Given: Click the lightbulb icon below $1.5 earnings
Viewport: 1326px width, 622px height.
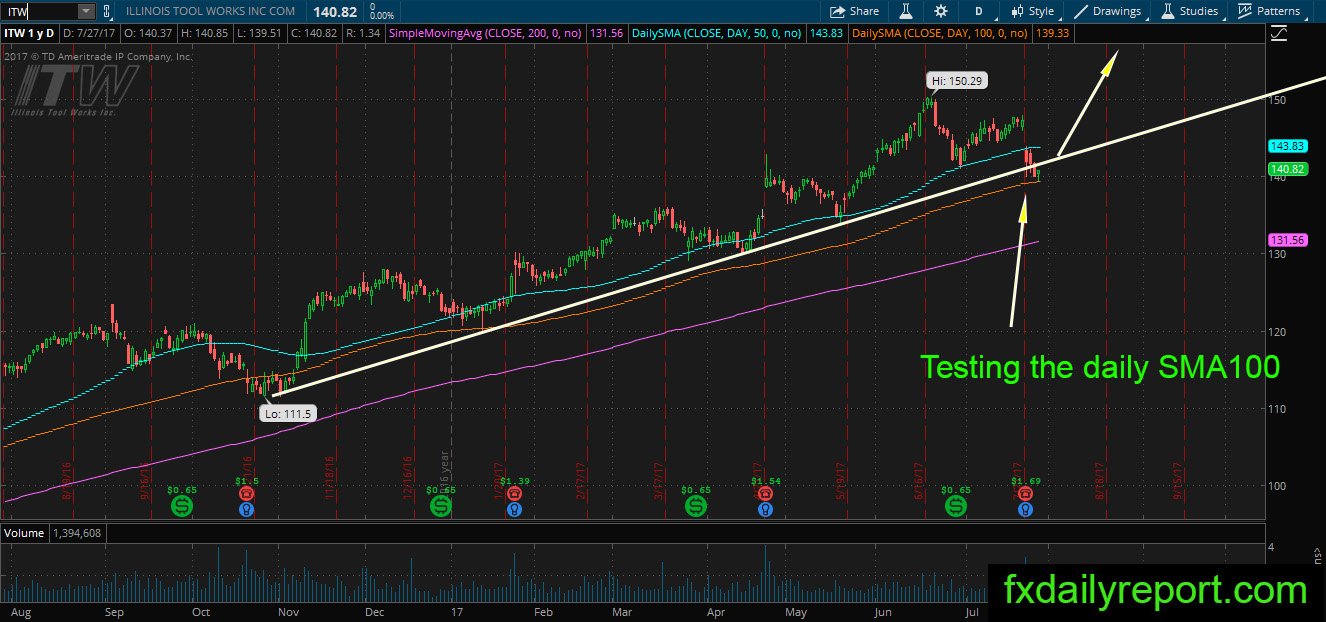Looking at the screenshot, I should [x=246, y=509].
